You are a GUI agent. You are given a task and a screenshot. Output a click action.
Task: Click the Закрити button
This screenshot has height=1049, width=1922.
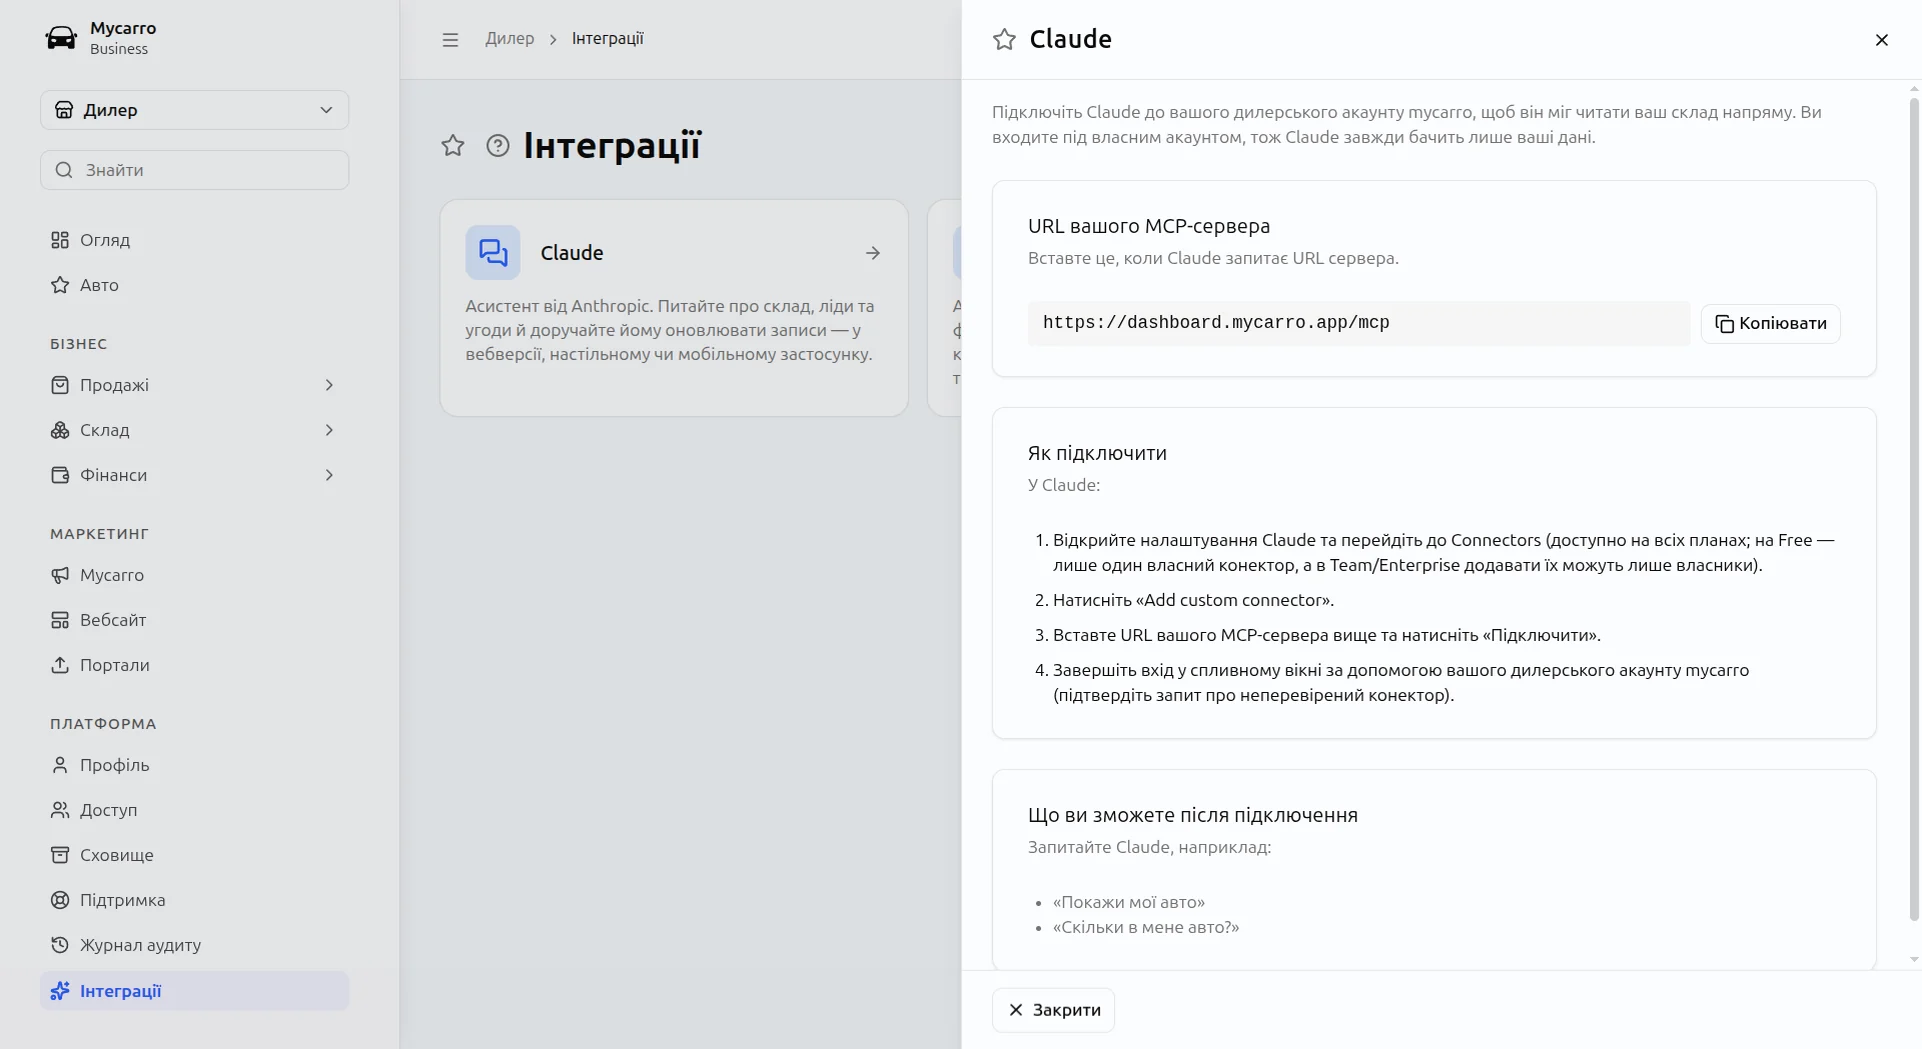(1053, 1010)
